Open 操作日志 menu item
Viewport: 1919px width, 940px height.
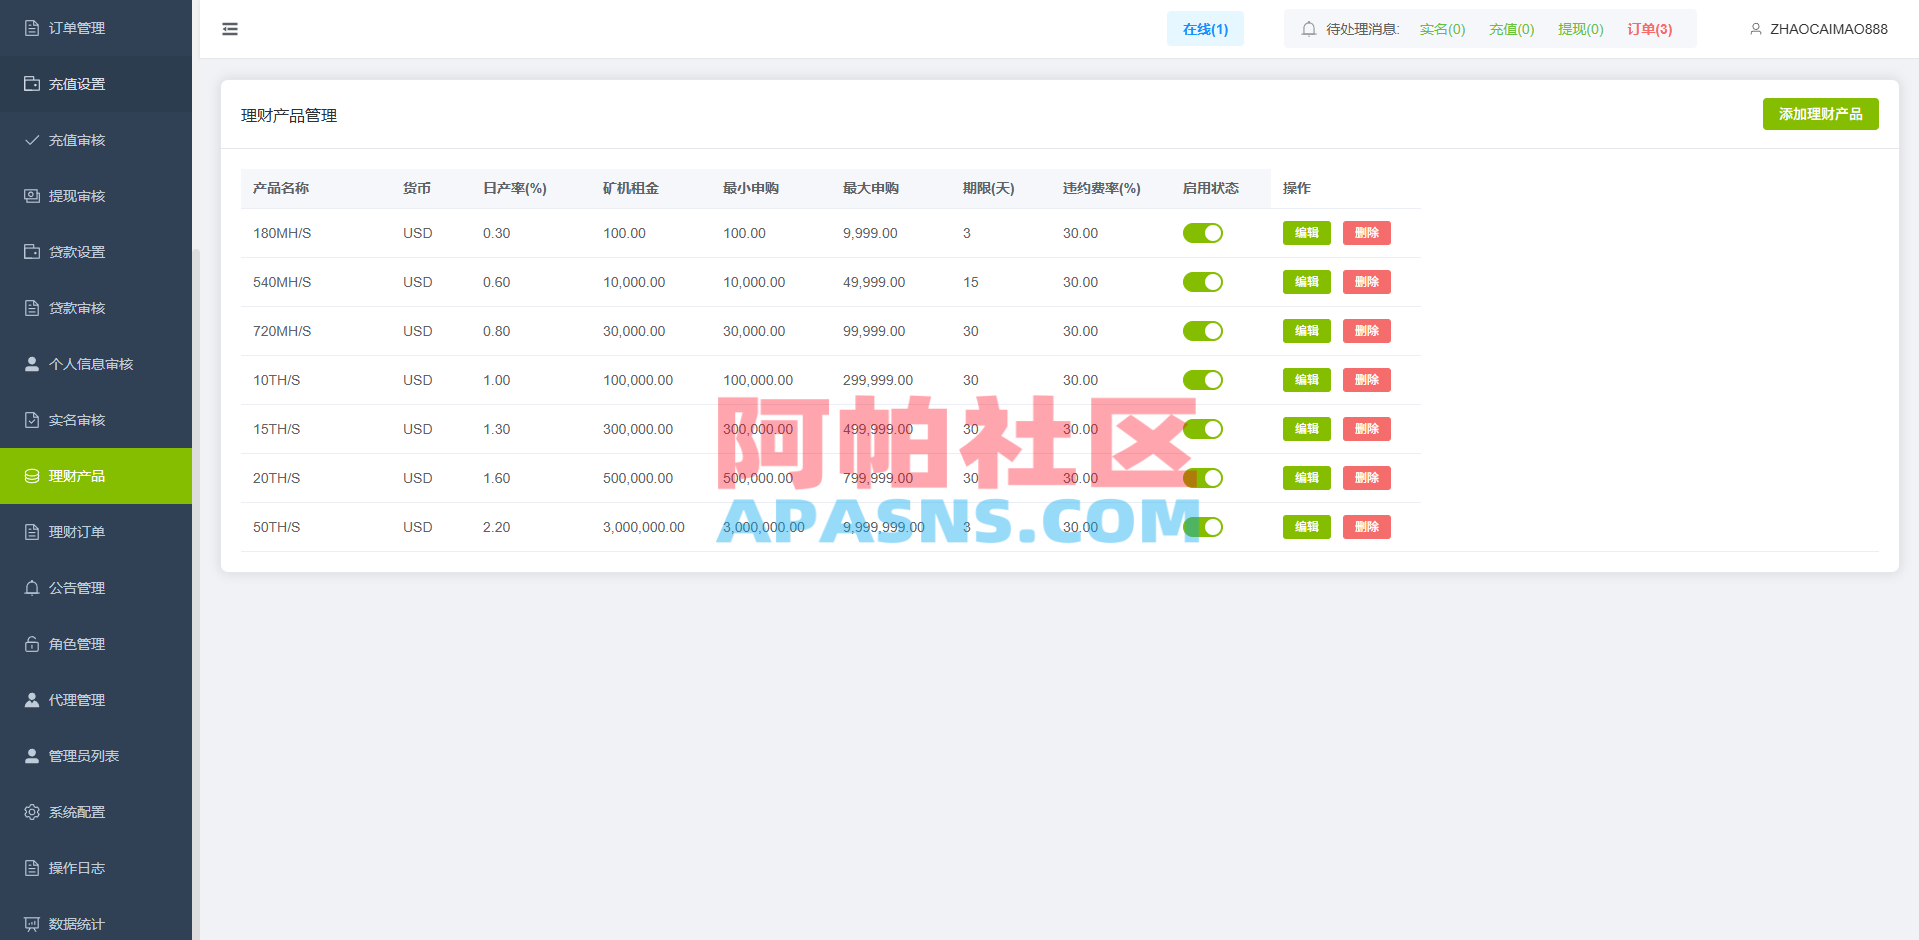click(96, 868)
